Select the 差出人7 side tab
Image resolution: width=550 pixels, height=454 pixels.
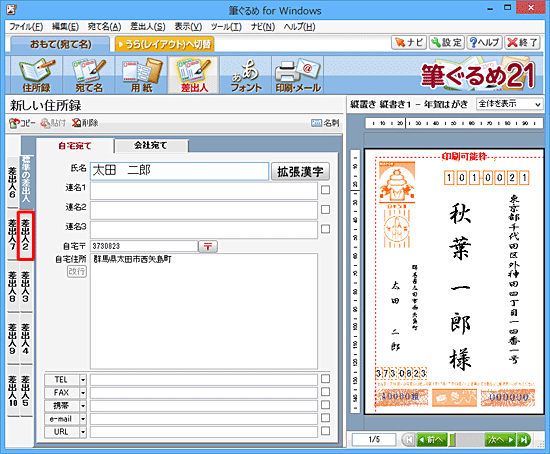pyautogui.click(x=12, y=235)
